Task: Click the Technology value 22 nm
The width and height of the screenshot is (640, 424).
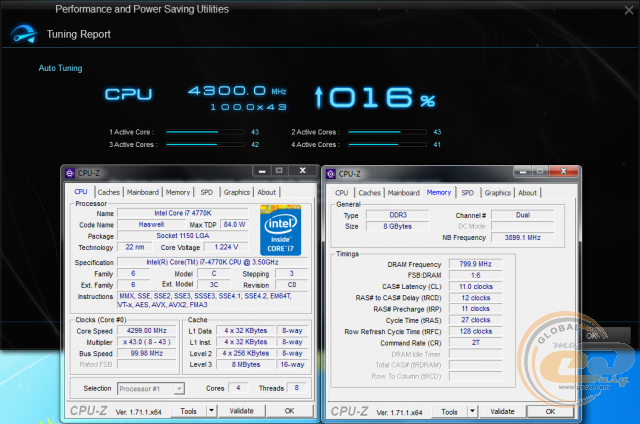Action: (x=135, y=247)
